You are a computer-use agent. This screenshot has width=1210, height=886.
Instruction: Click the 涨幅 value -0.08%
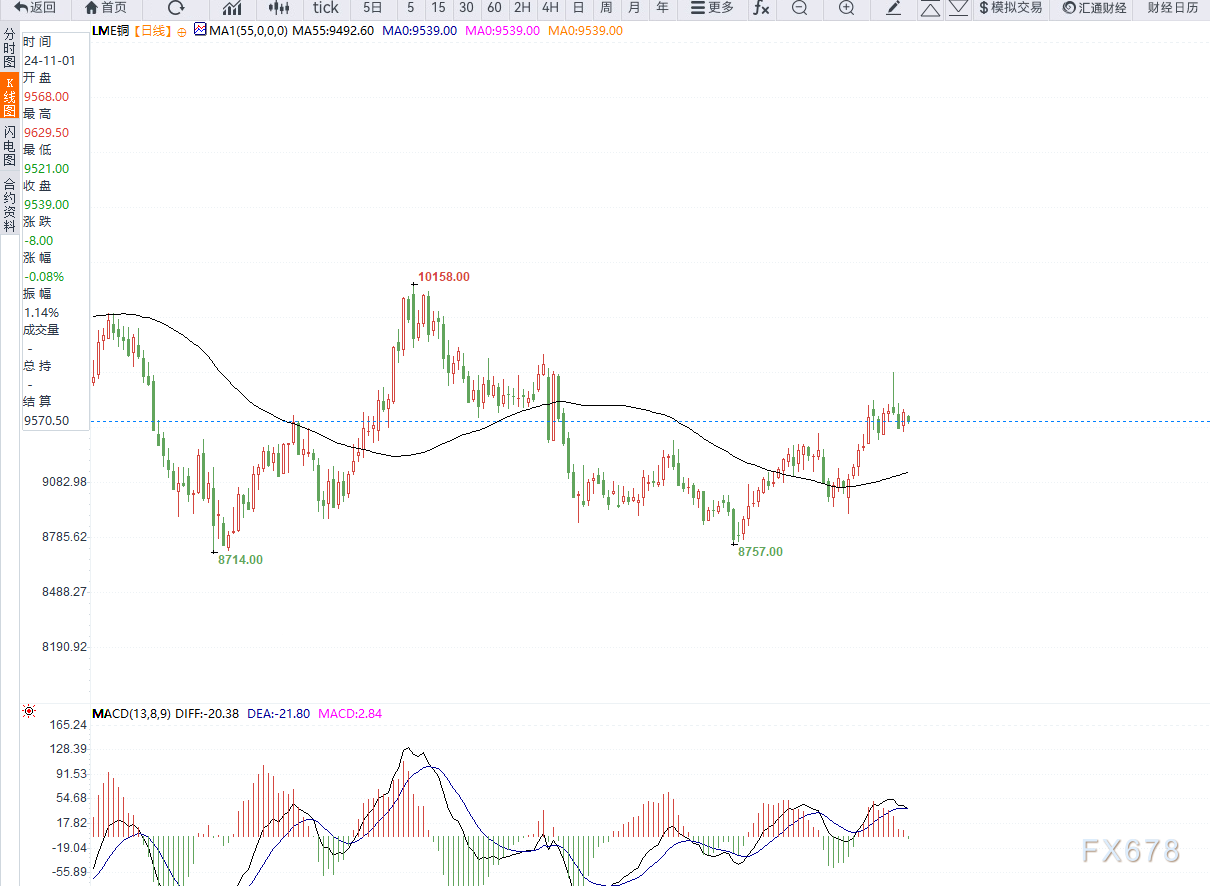44,277
